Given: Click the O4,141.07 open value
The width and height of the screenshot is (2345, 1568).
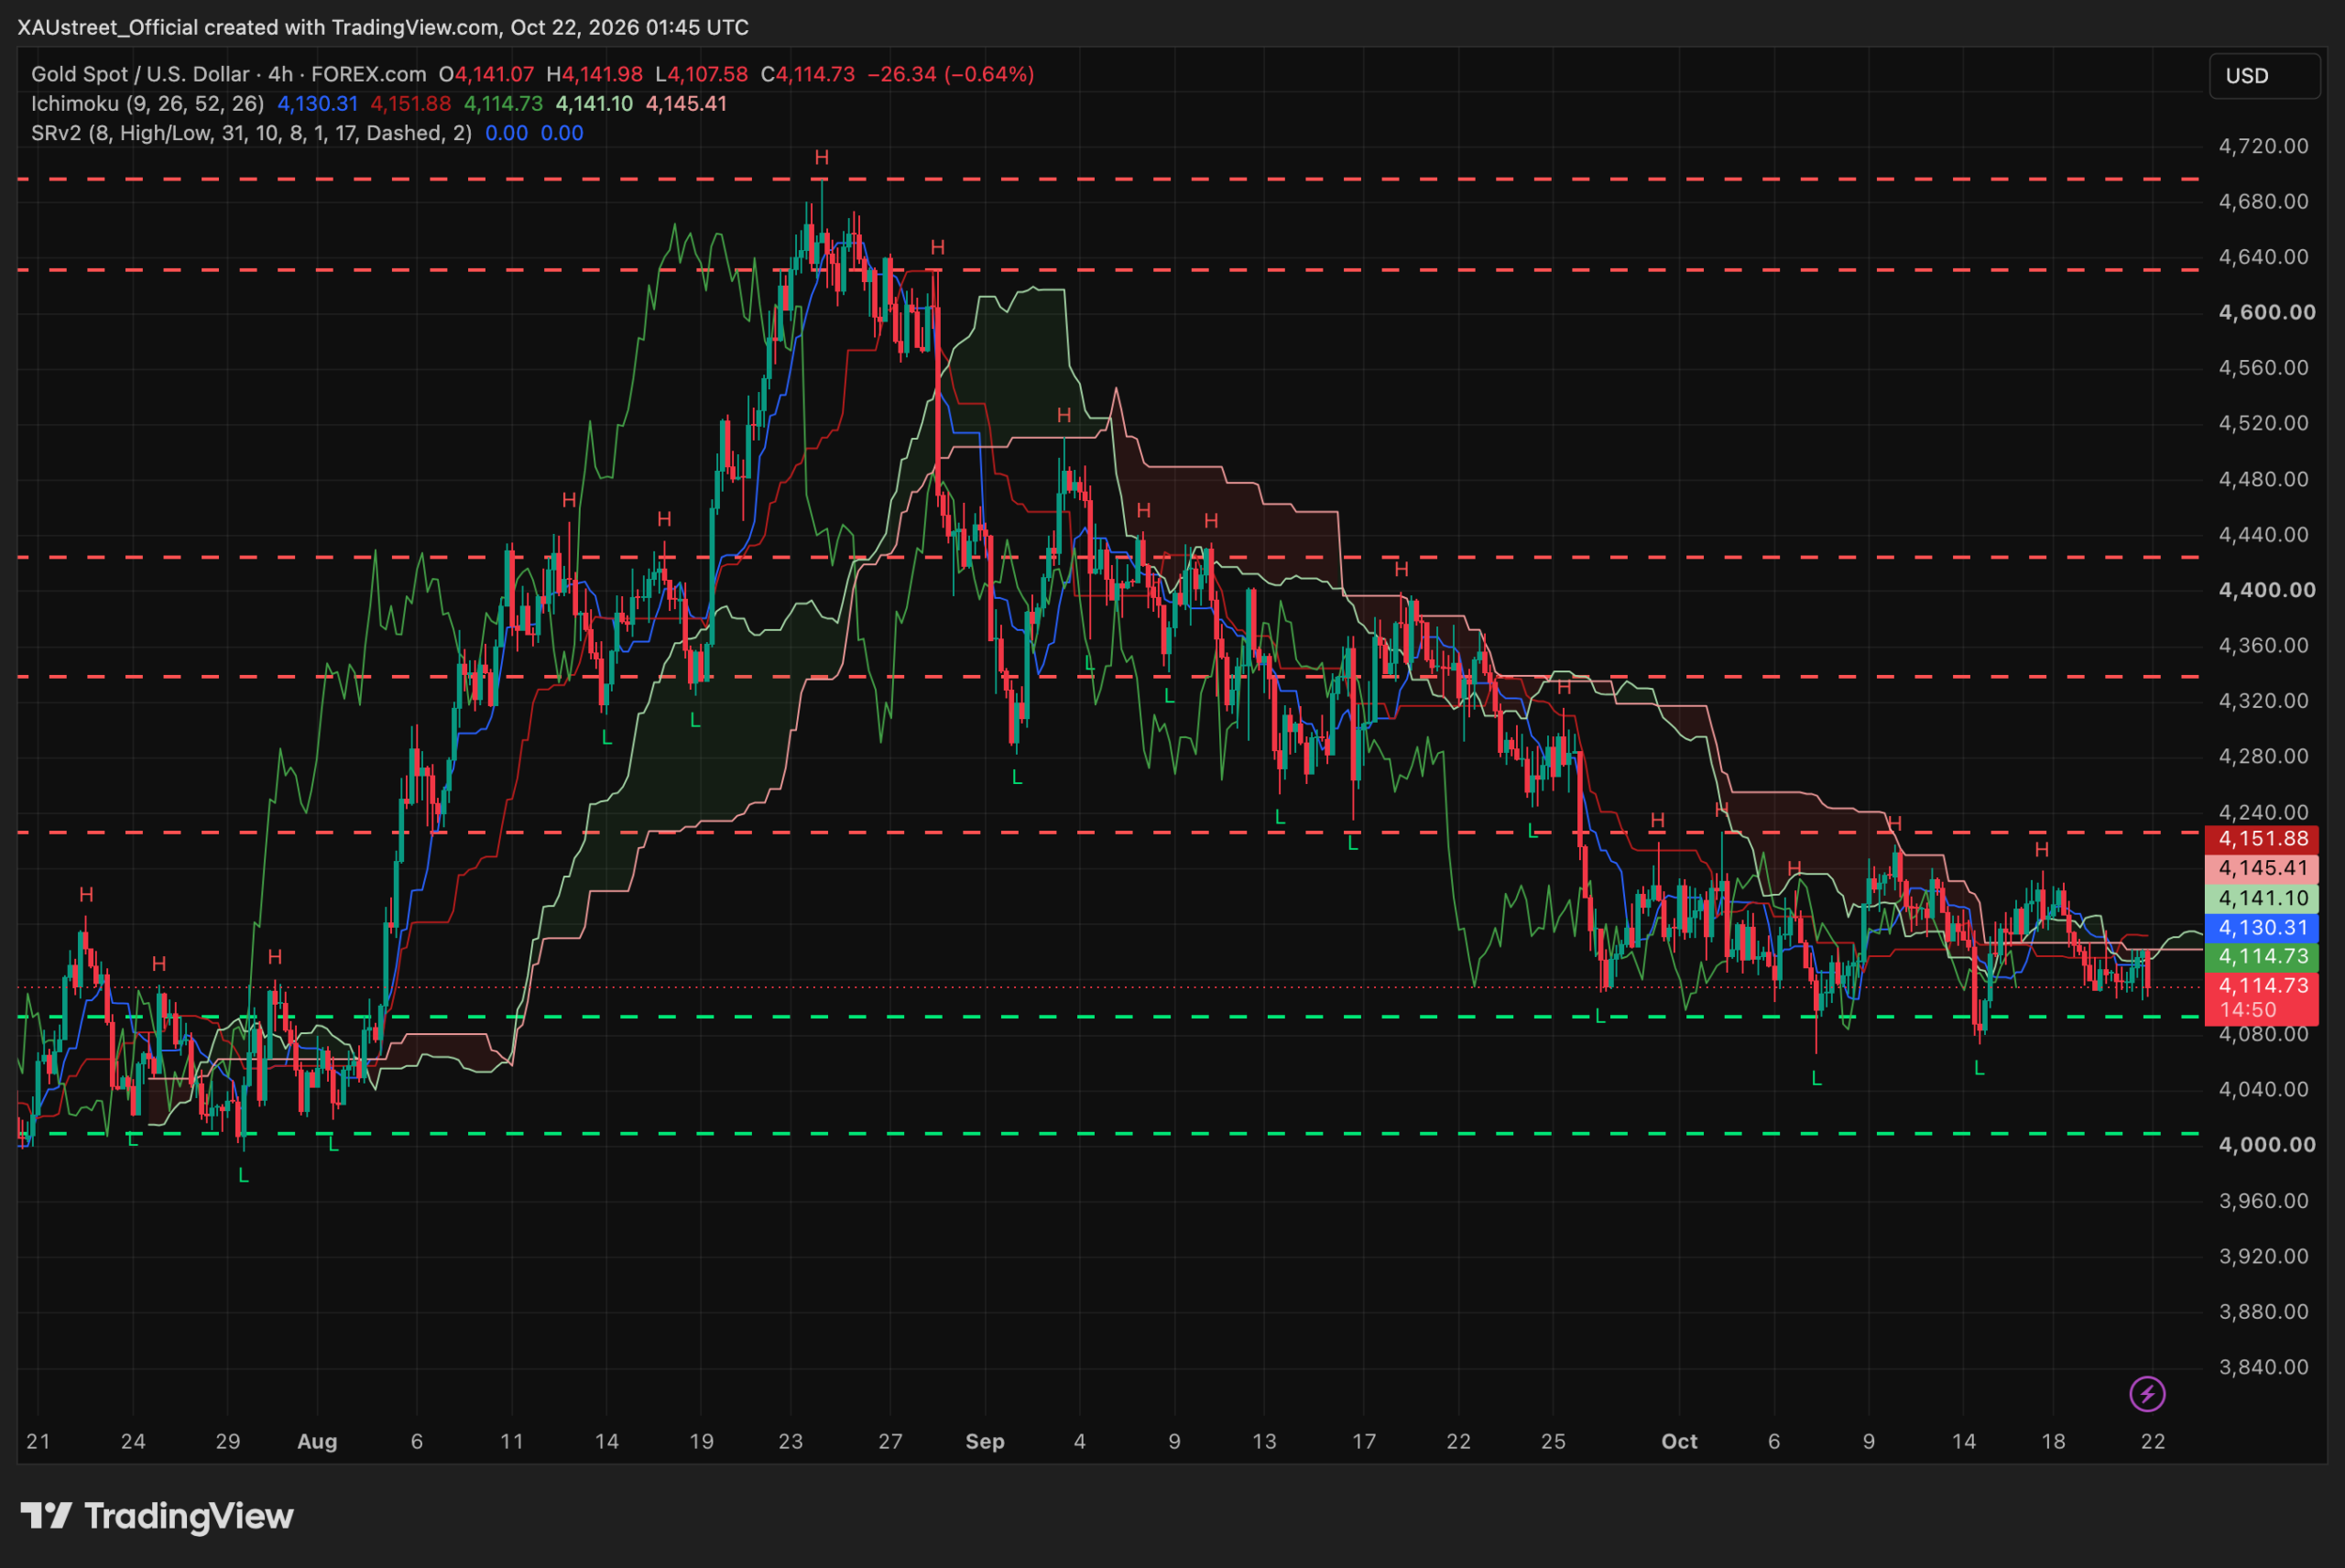Looking at the screenshot, I should (x=486, y=74).
